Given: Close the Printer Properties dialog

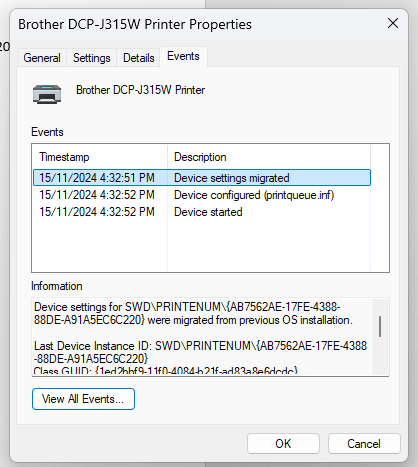Looking at the screenshot, I should tap(393, 23).
